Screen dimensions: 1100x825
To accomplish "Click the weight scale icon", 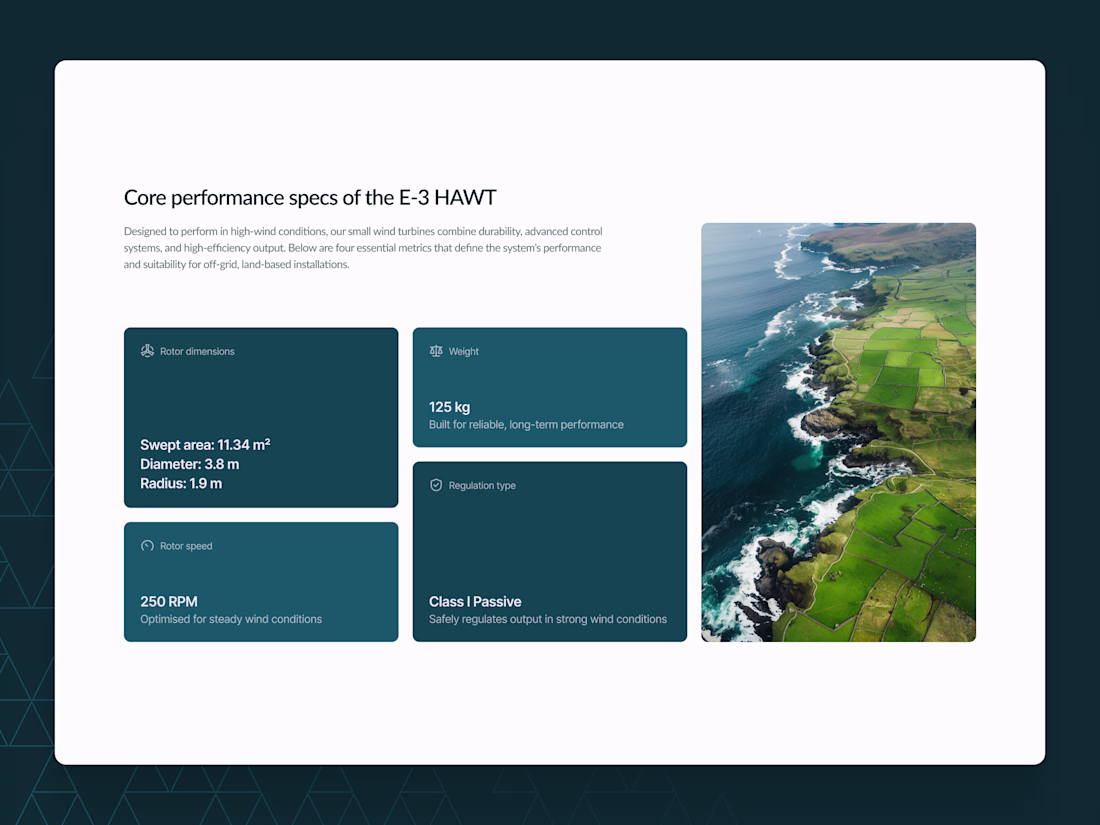I will (436, 351).
